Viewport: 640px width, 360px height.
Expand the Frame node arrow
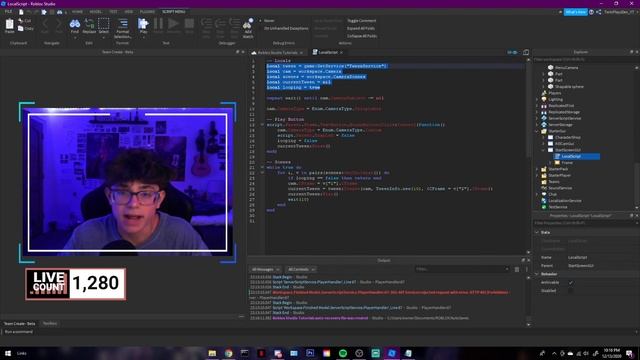[x=550, y=163]
